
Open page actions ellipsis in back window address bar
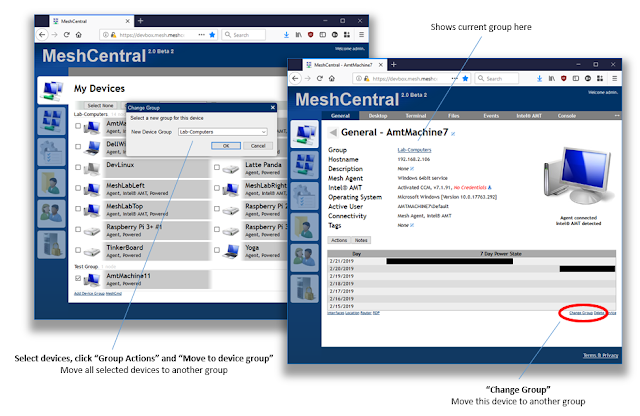pos(201,35)
